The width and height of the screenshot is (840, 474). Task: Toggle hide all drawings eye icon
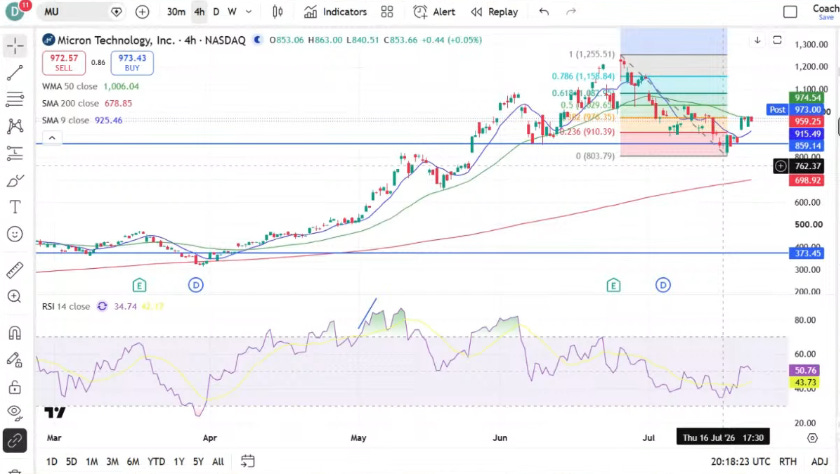click(x=15, y=413)
